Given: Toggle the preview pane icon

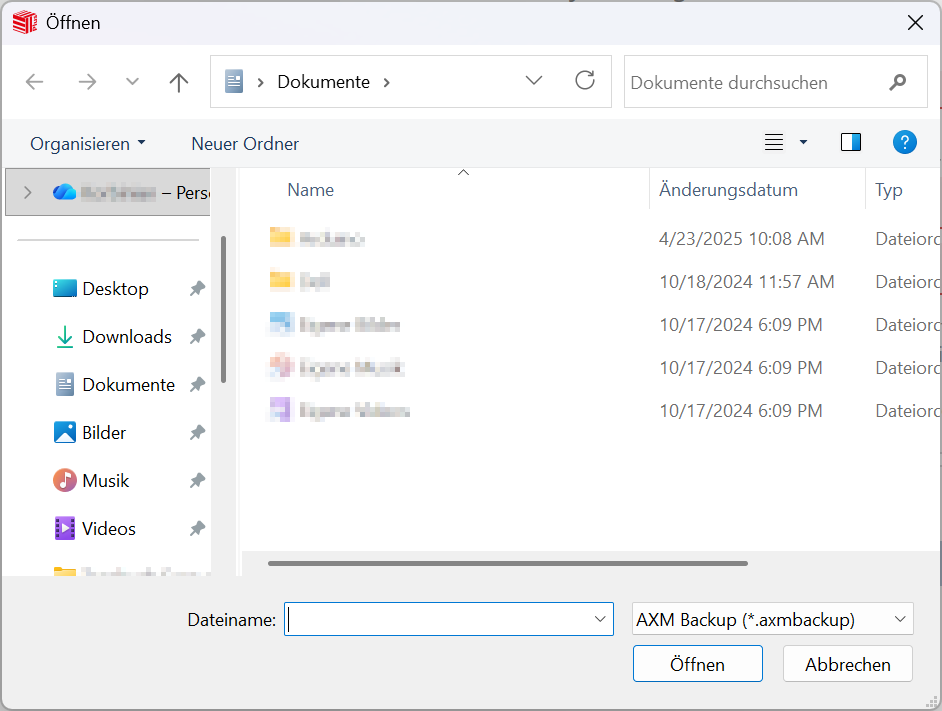Looking at the screenshot, I should 851,142.
